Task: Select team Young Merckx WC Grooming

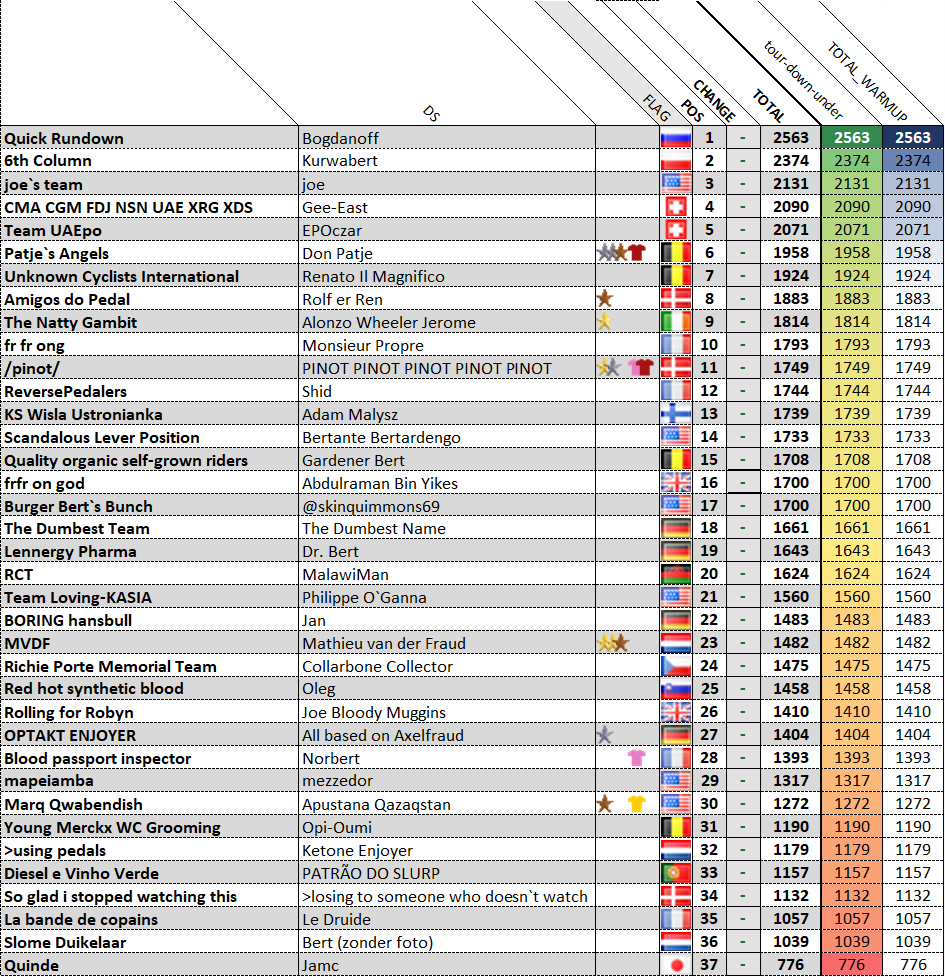Action: (112, 827)
